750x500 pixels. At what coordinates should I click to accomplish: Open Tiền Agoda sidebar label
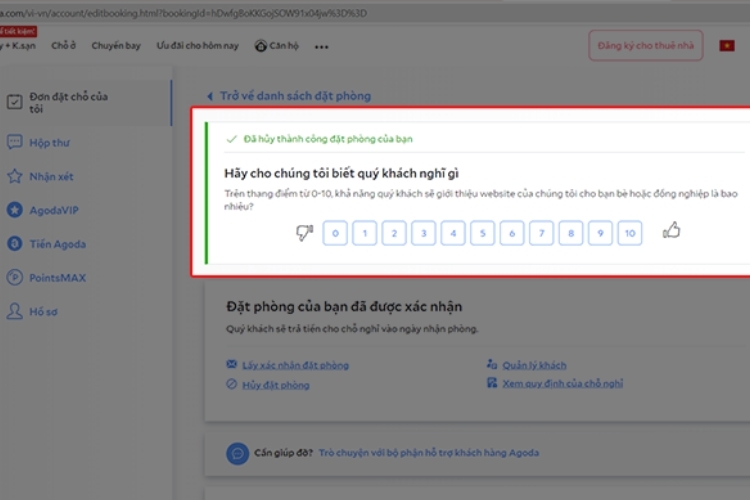tap(57, 244)
